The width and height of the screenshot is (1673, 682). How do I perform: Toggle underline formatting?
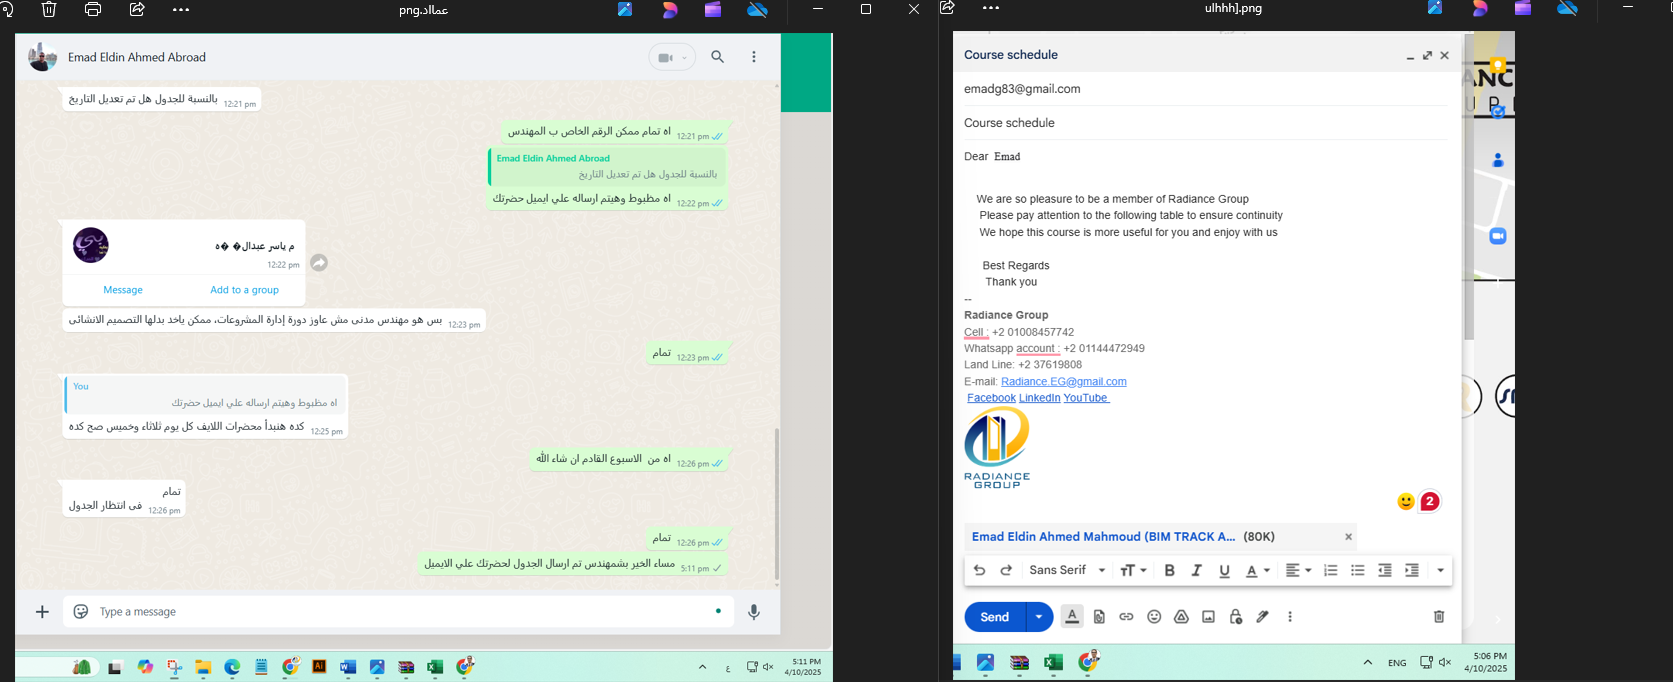point(1224,570)
